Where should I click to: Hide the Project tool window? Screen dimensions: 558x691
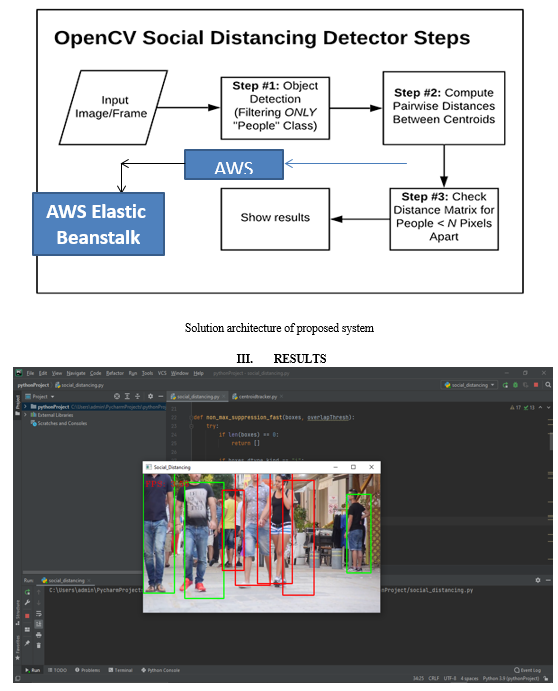pyautogui.click(x=160, y=396)
